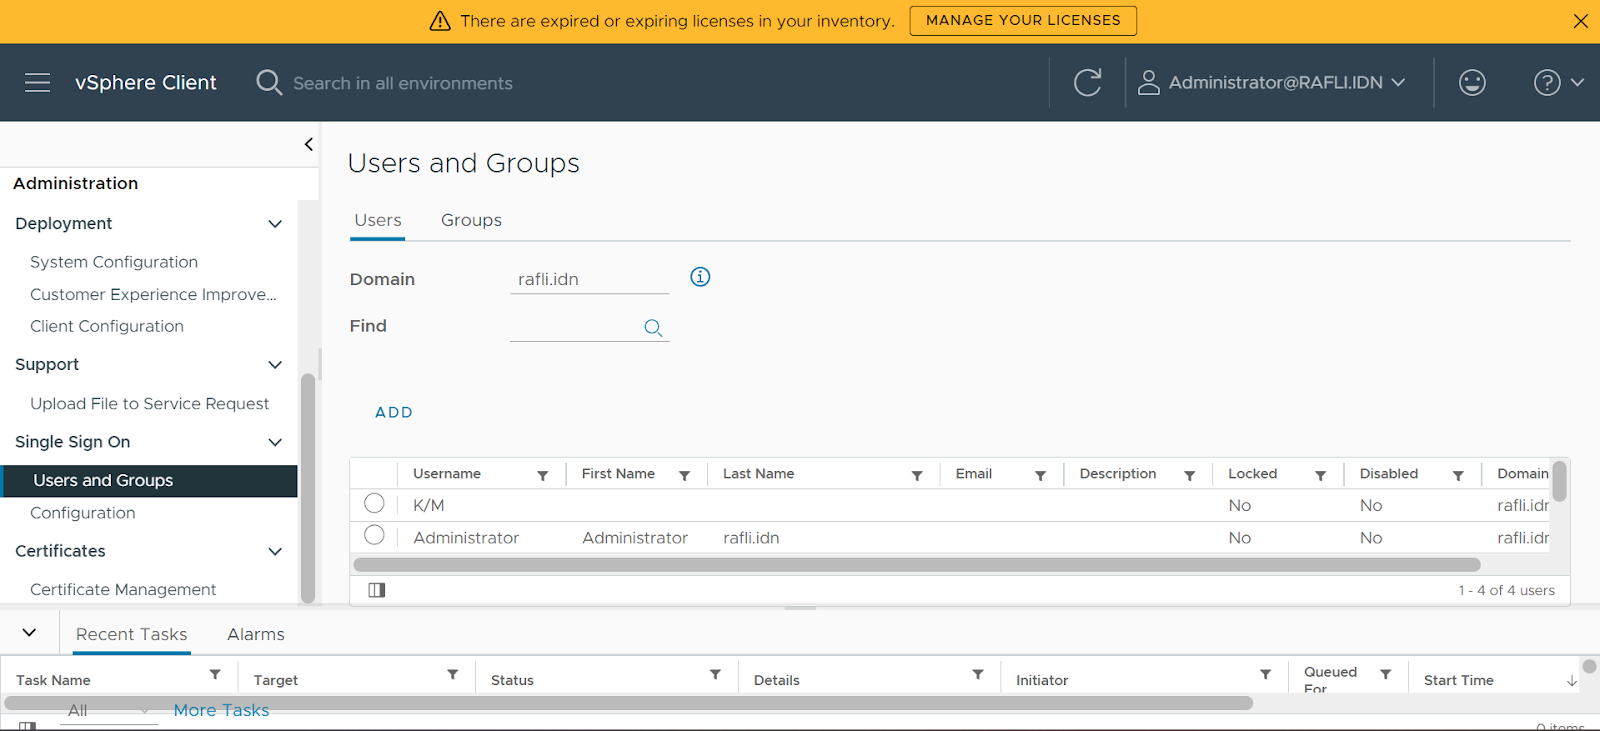Viewport: 1600px width, 731px height.
Task: Select Users and Groups in sidebar
Action: pyautogui.click(x=150, y=480)
